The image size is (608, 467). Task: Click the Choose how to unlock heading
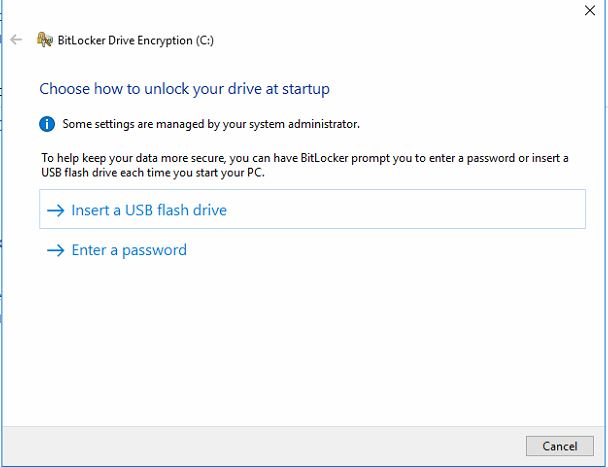(184, 89)
